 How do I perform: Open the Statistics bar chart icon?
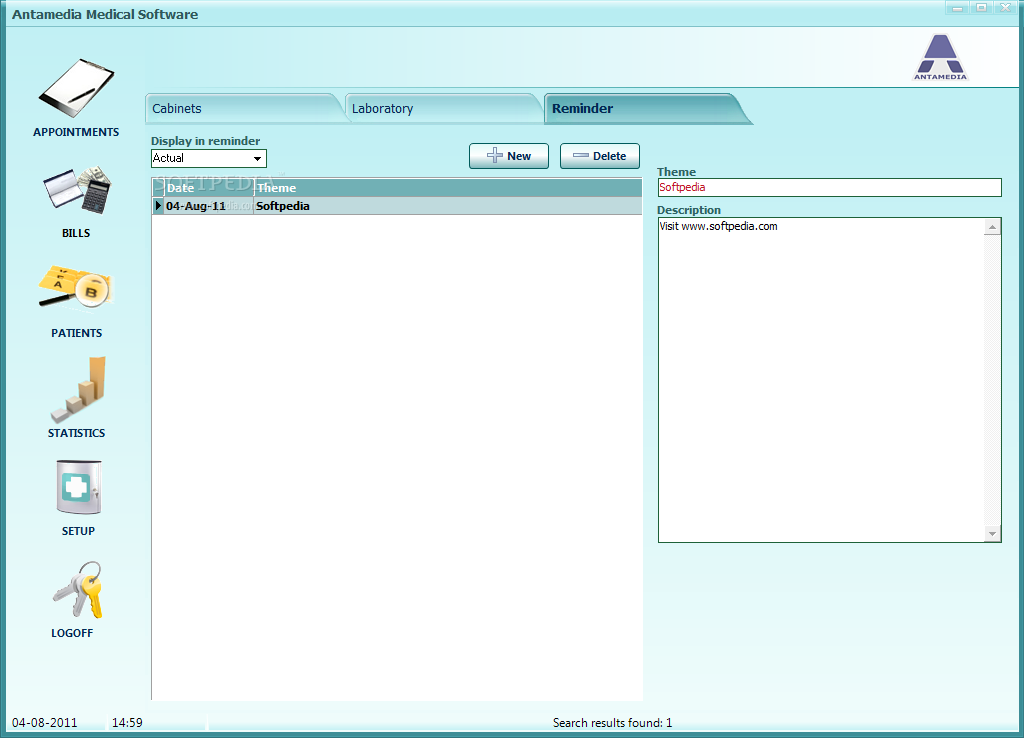point(78,389)
